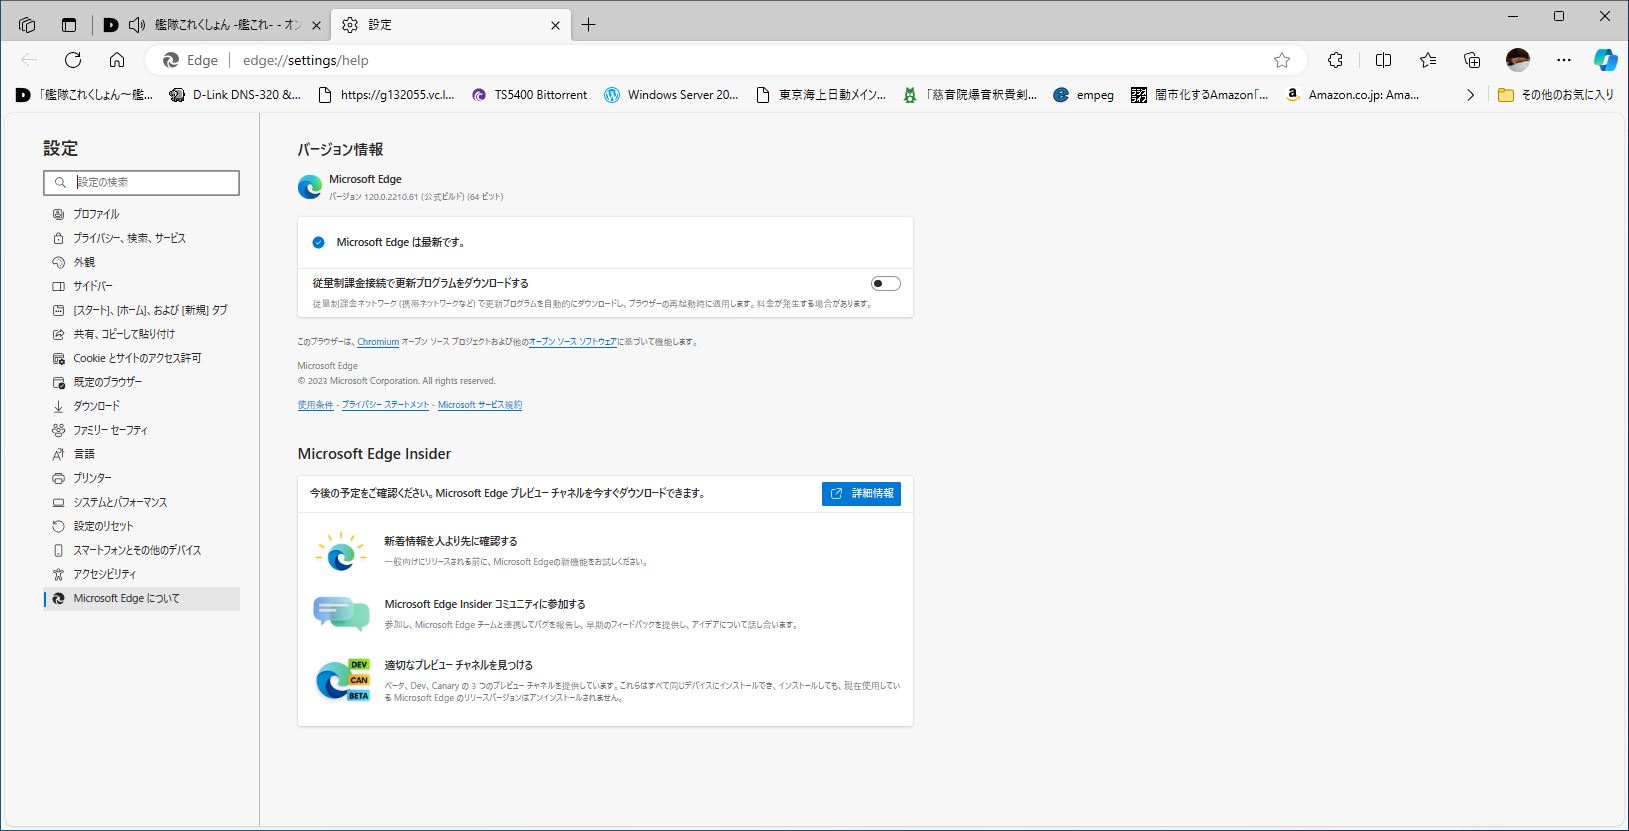Open the 使用条件 link
1629x831 pixels.
(x=315, y=405)
